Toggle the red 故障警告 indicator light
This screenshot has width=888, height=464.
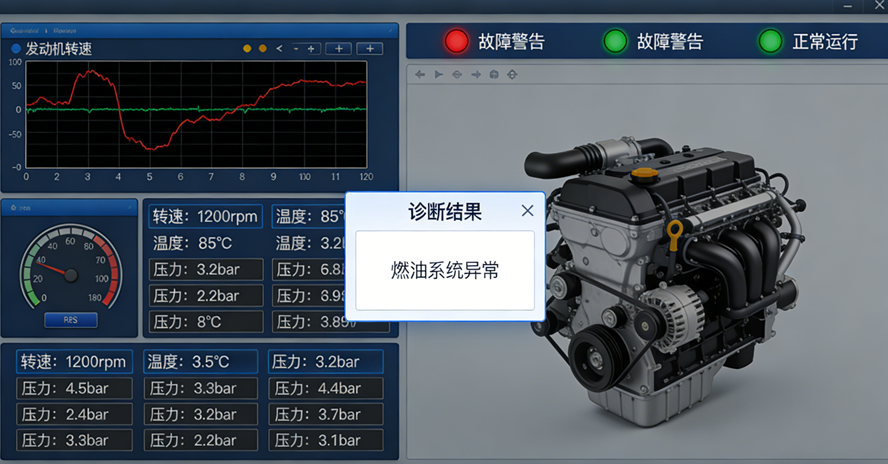click(456, 41)
